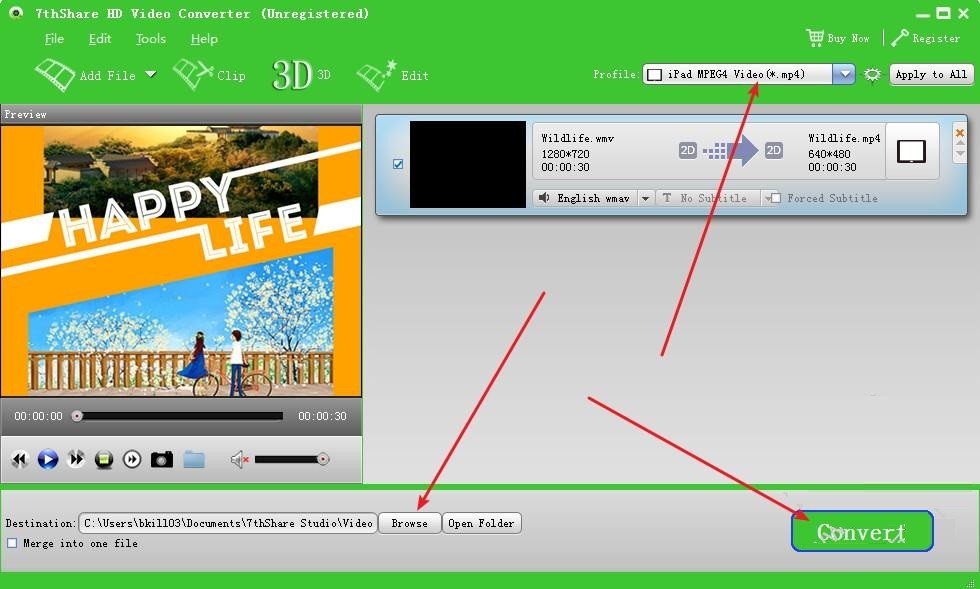This screenshot has height=589, width=980.
Task: Click the Destination path field
Action: [228, 523]
